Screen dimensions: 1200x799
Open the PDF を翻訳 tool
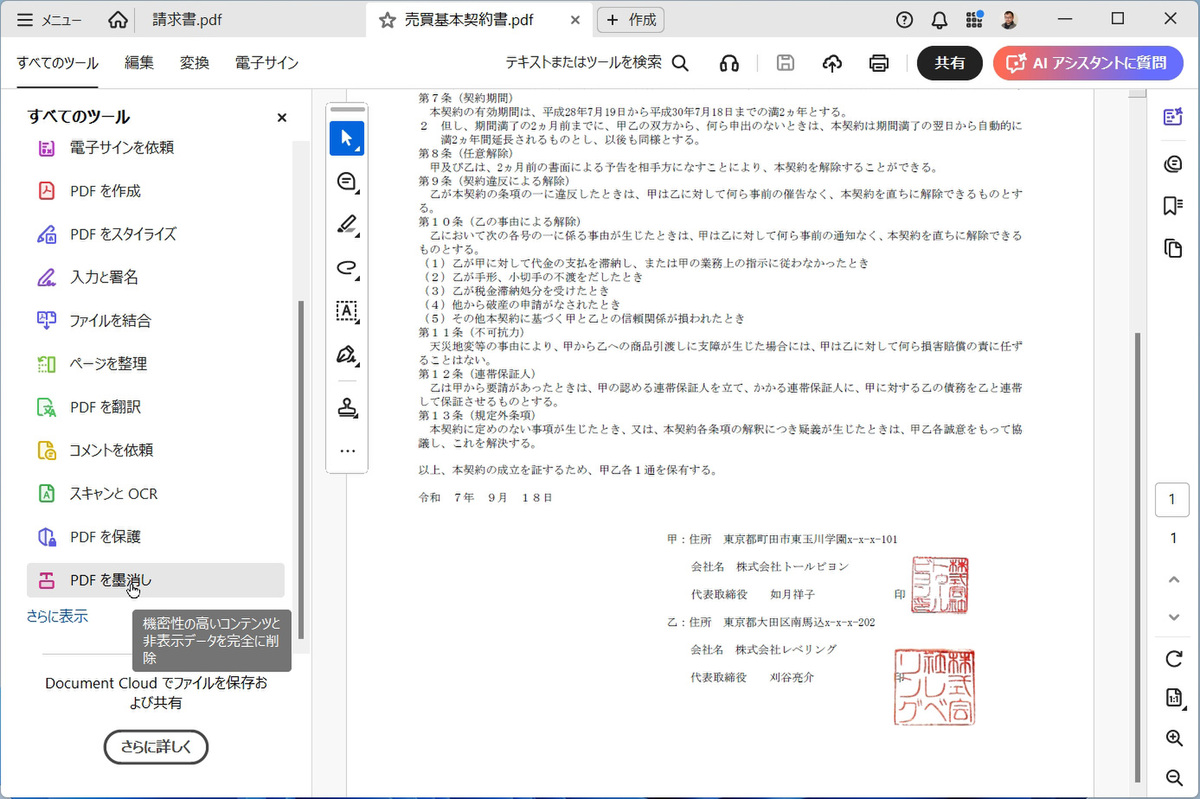[x=155, y=406]
